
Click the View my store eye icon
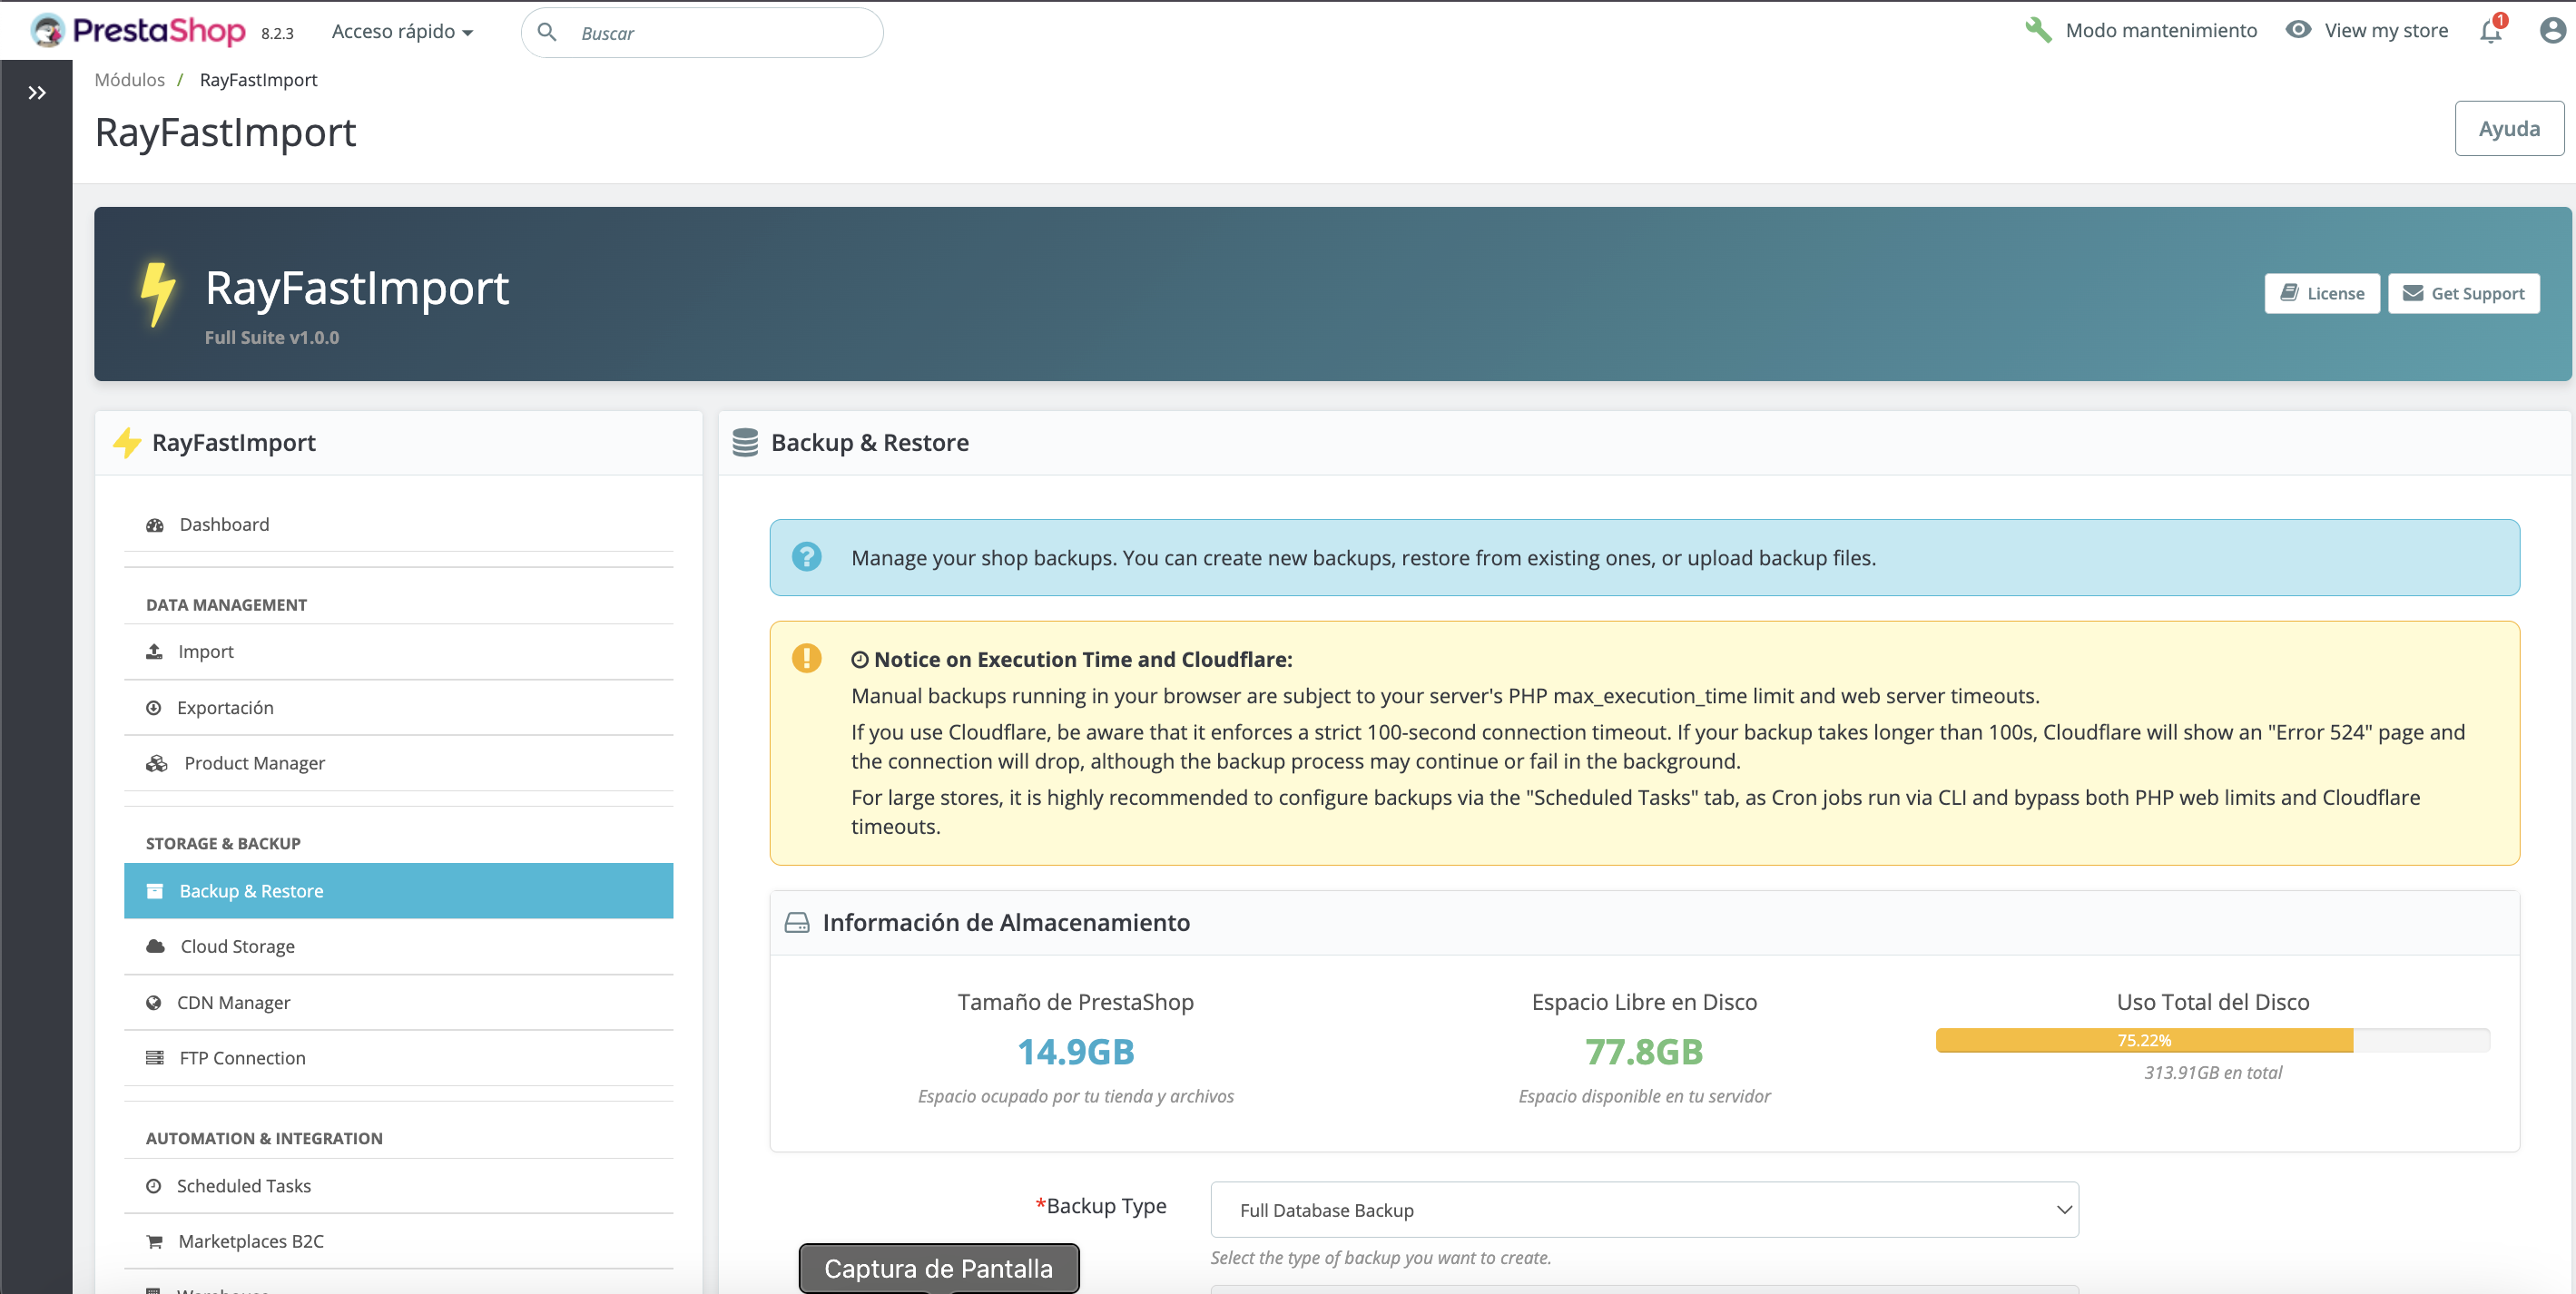click(x=2298, y=30)
